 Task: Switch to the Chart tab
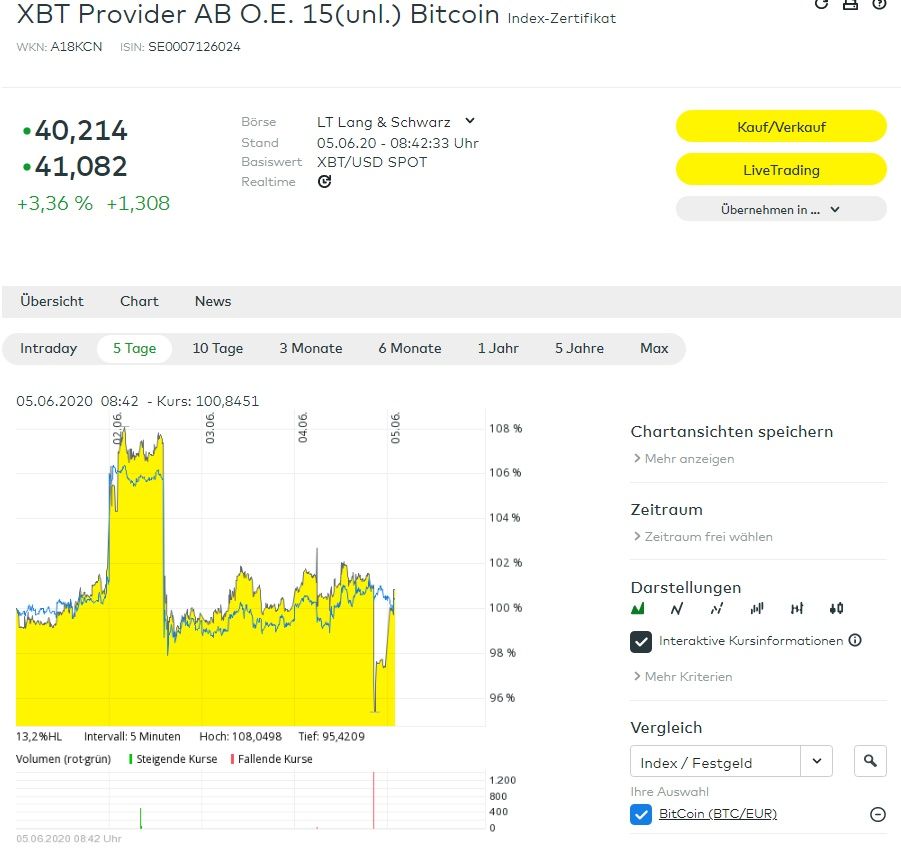click(139, 301)
